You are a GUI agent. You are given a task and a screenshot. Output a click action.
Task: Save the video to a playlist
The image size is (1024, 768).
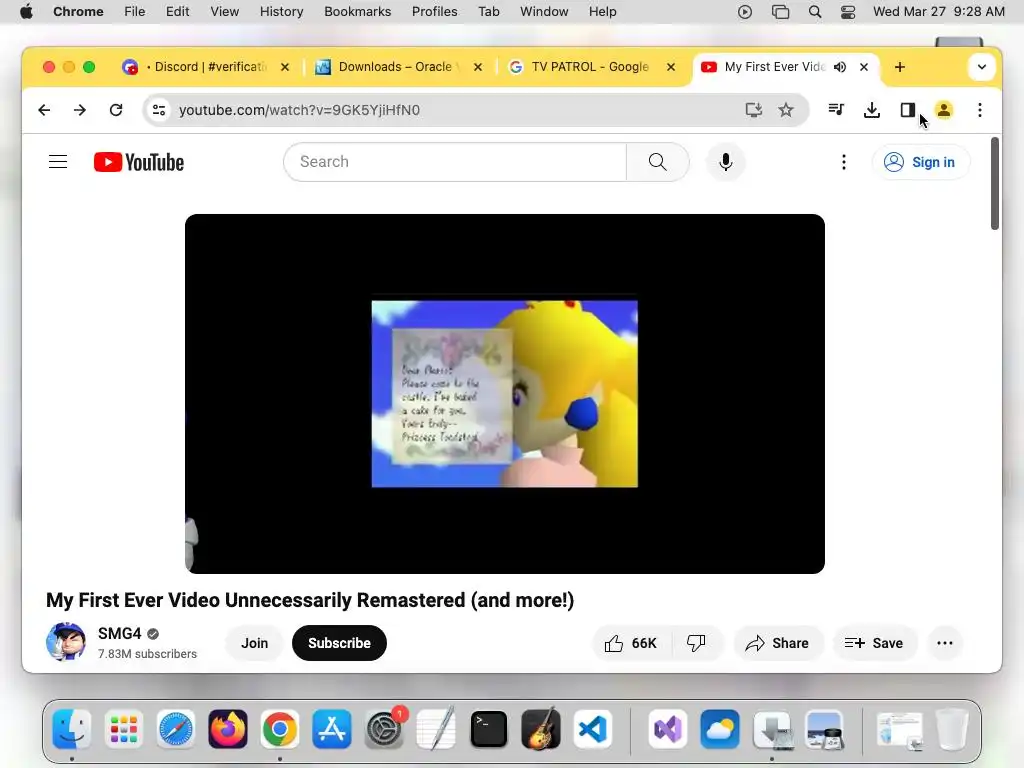coord(874,643)
